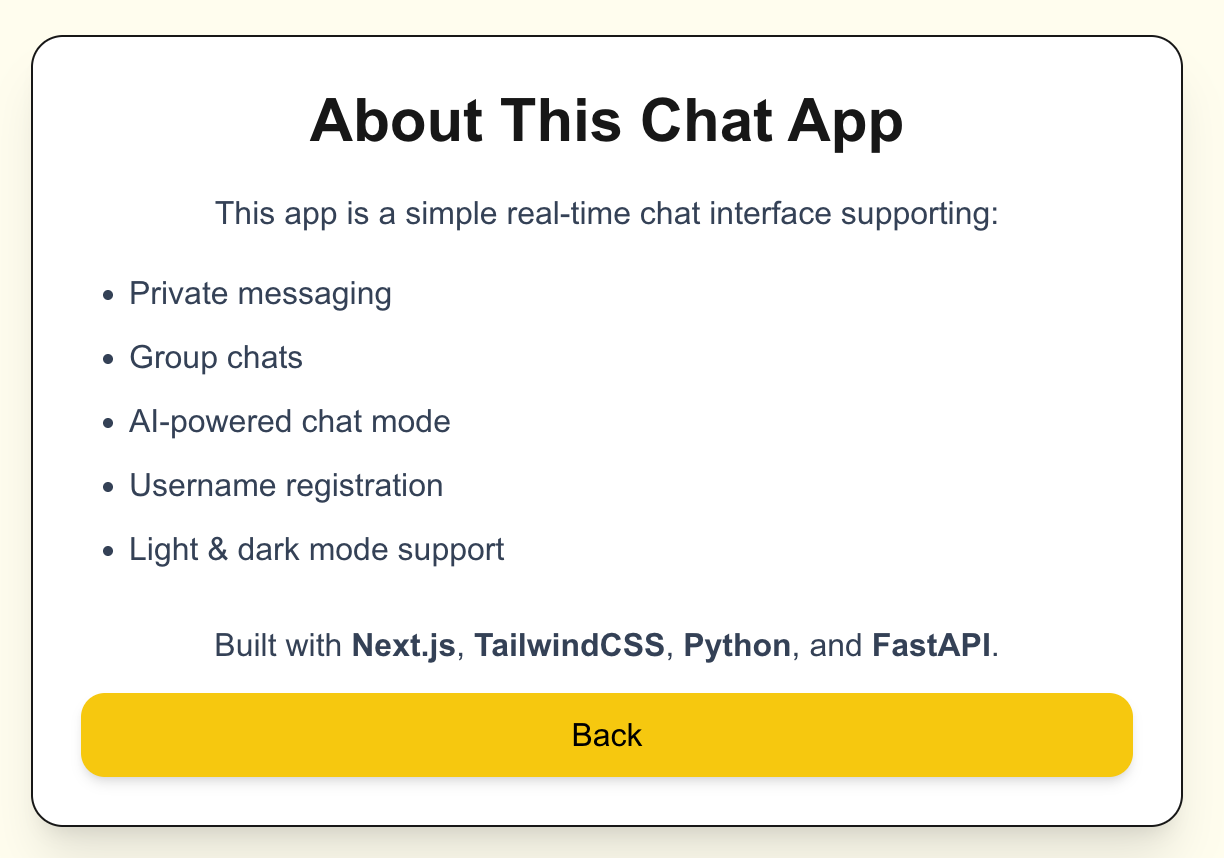This screenshot has width=1224, height=858.
Task: Click the TailwindCSS label
Action: [x=568, y=645]
